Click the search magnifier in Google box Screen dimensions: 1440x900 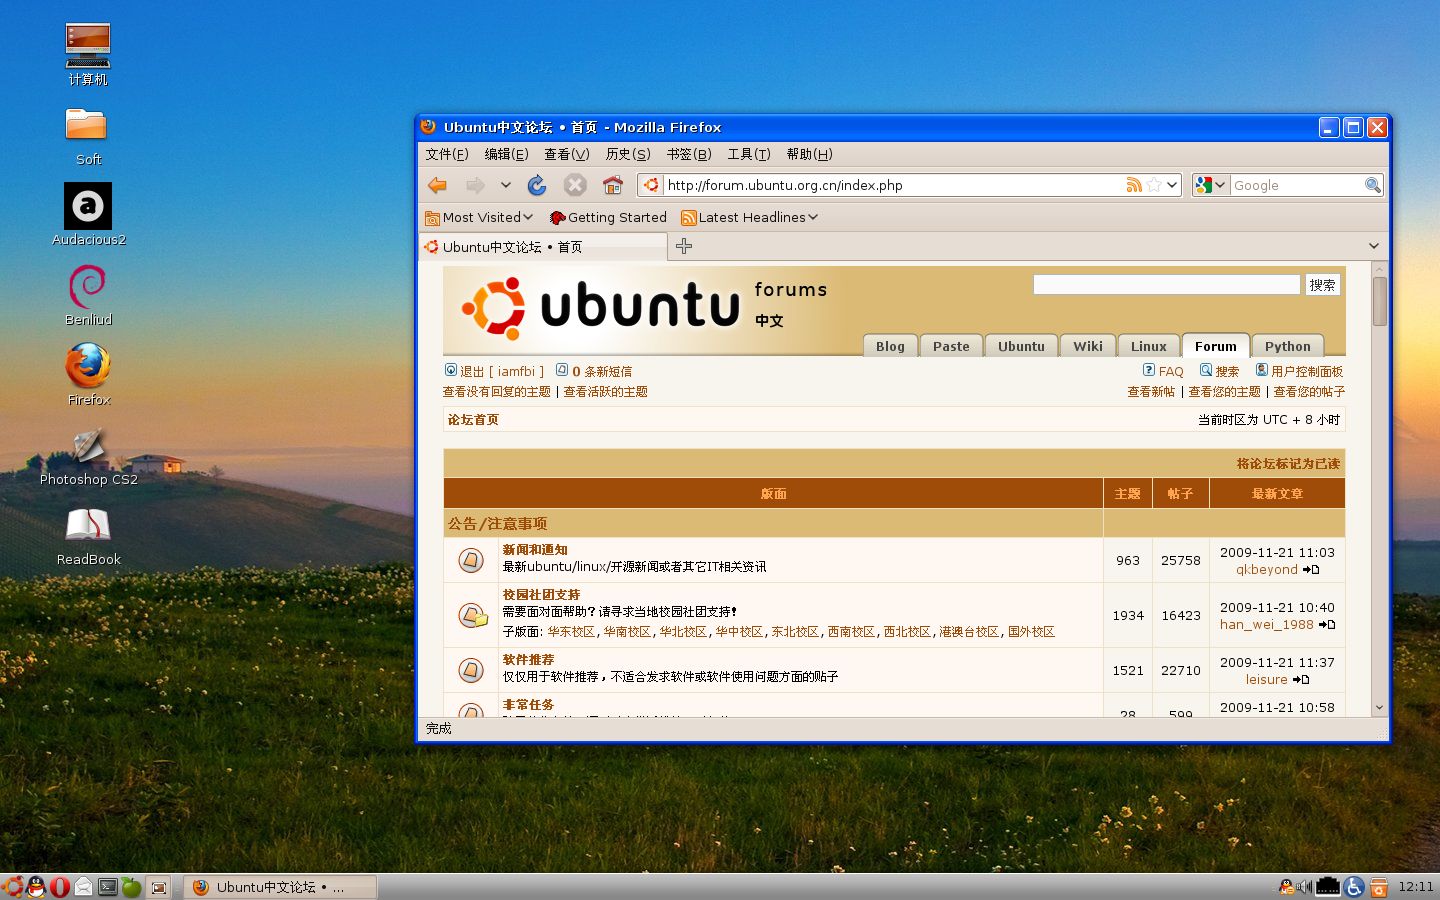tap(1373, 185)
